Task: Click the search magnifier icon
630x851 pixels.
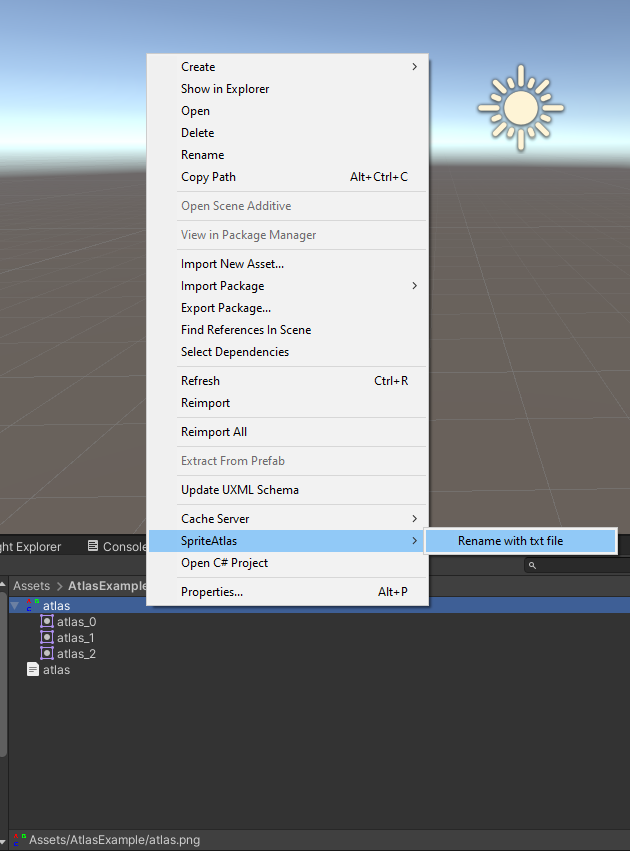Action: pos(532,566)
